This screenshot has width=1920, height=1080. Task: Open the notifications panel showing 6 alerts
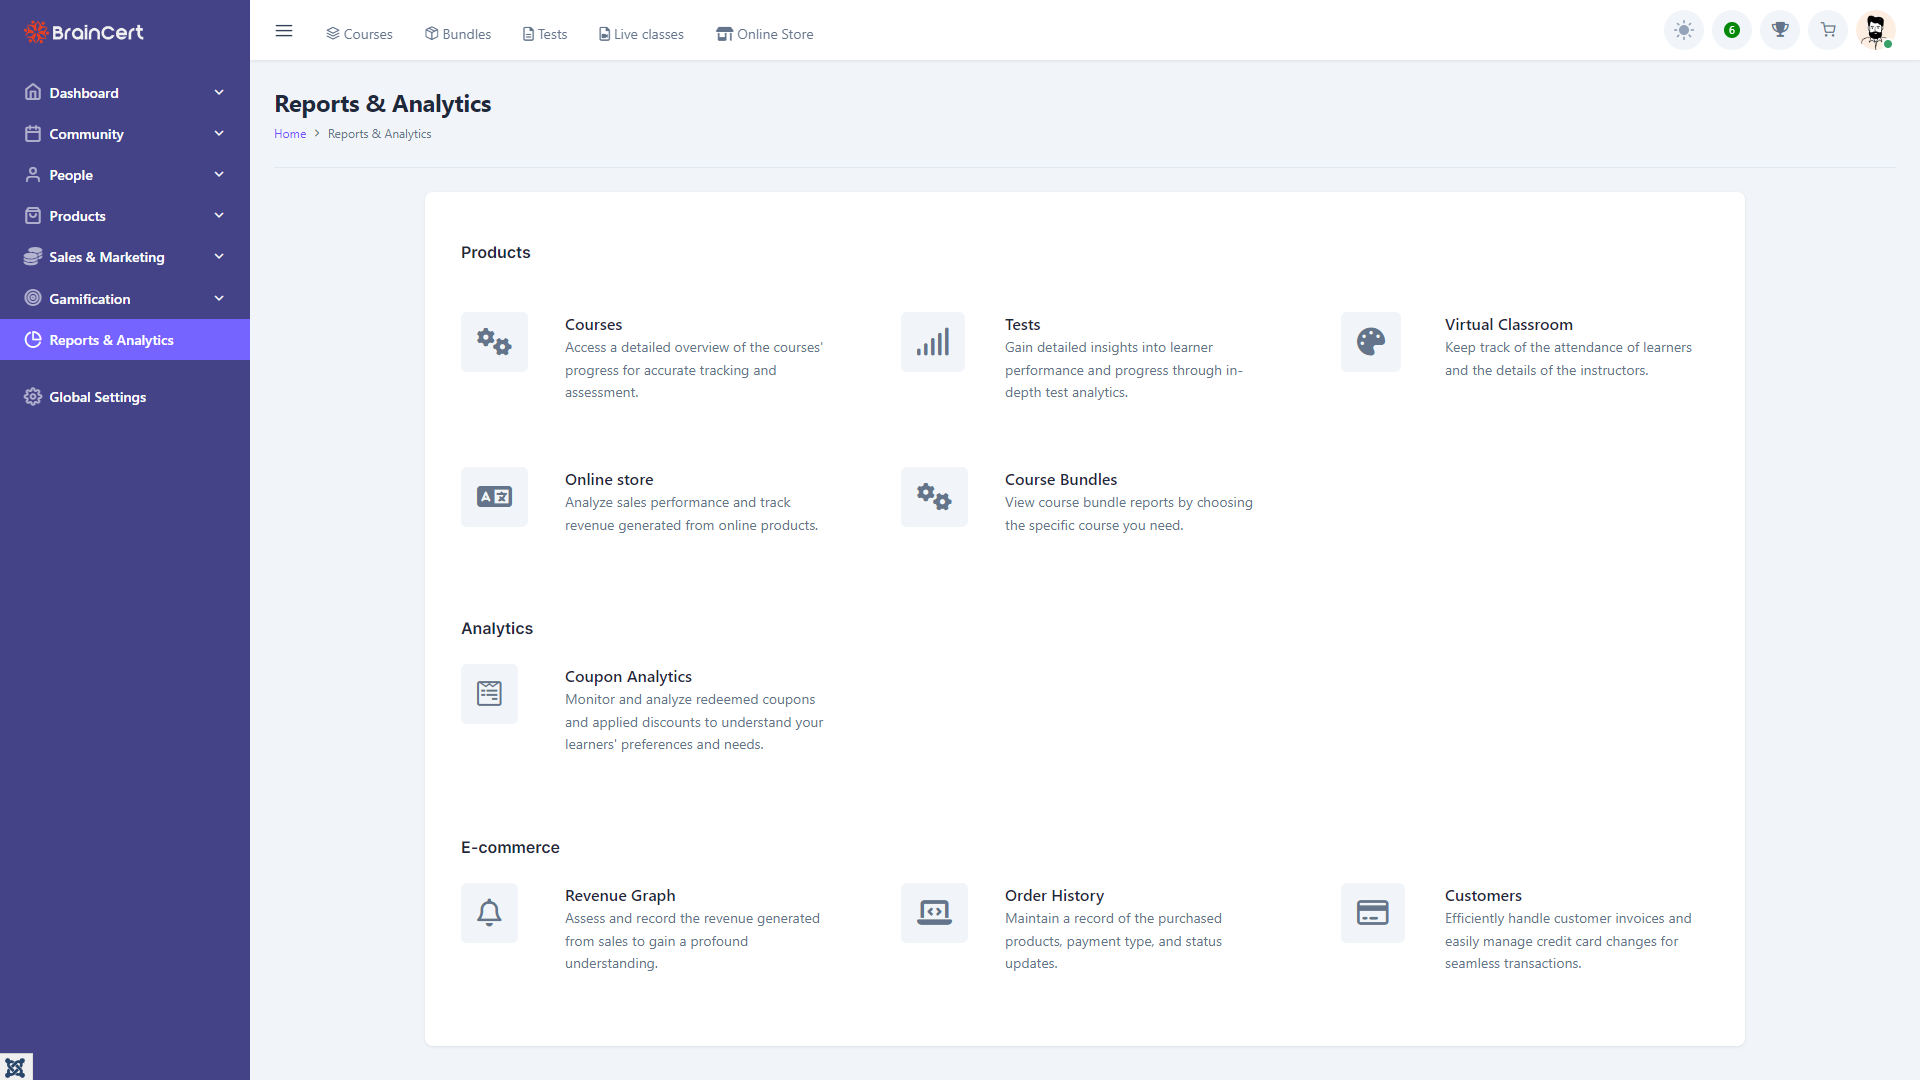pyautogui.click(x=1731, y=30)
